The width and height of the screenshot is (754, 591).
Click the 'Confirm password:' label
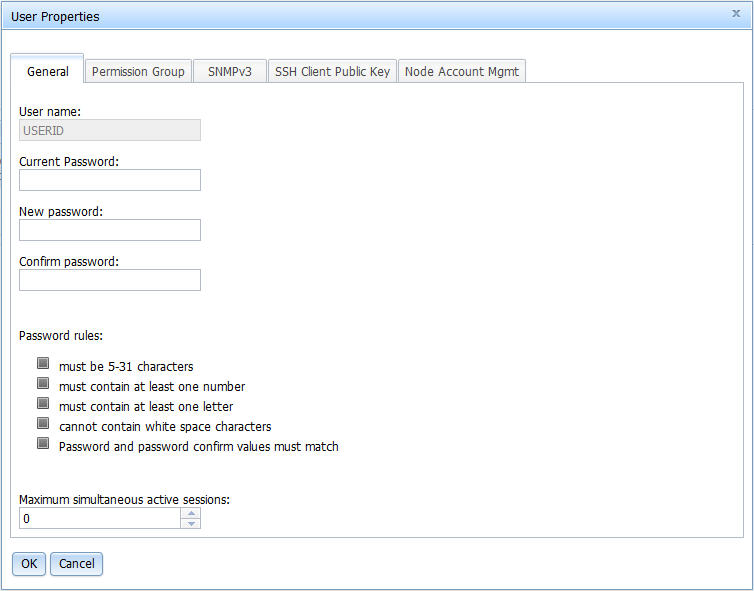(x=69, y=262)
